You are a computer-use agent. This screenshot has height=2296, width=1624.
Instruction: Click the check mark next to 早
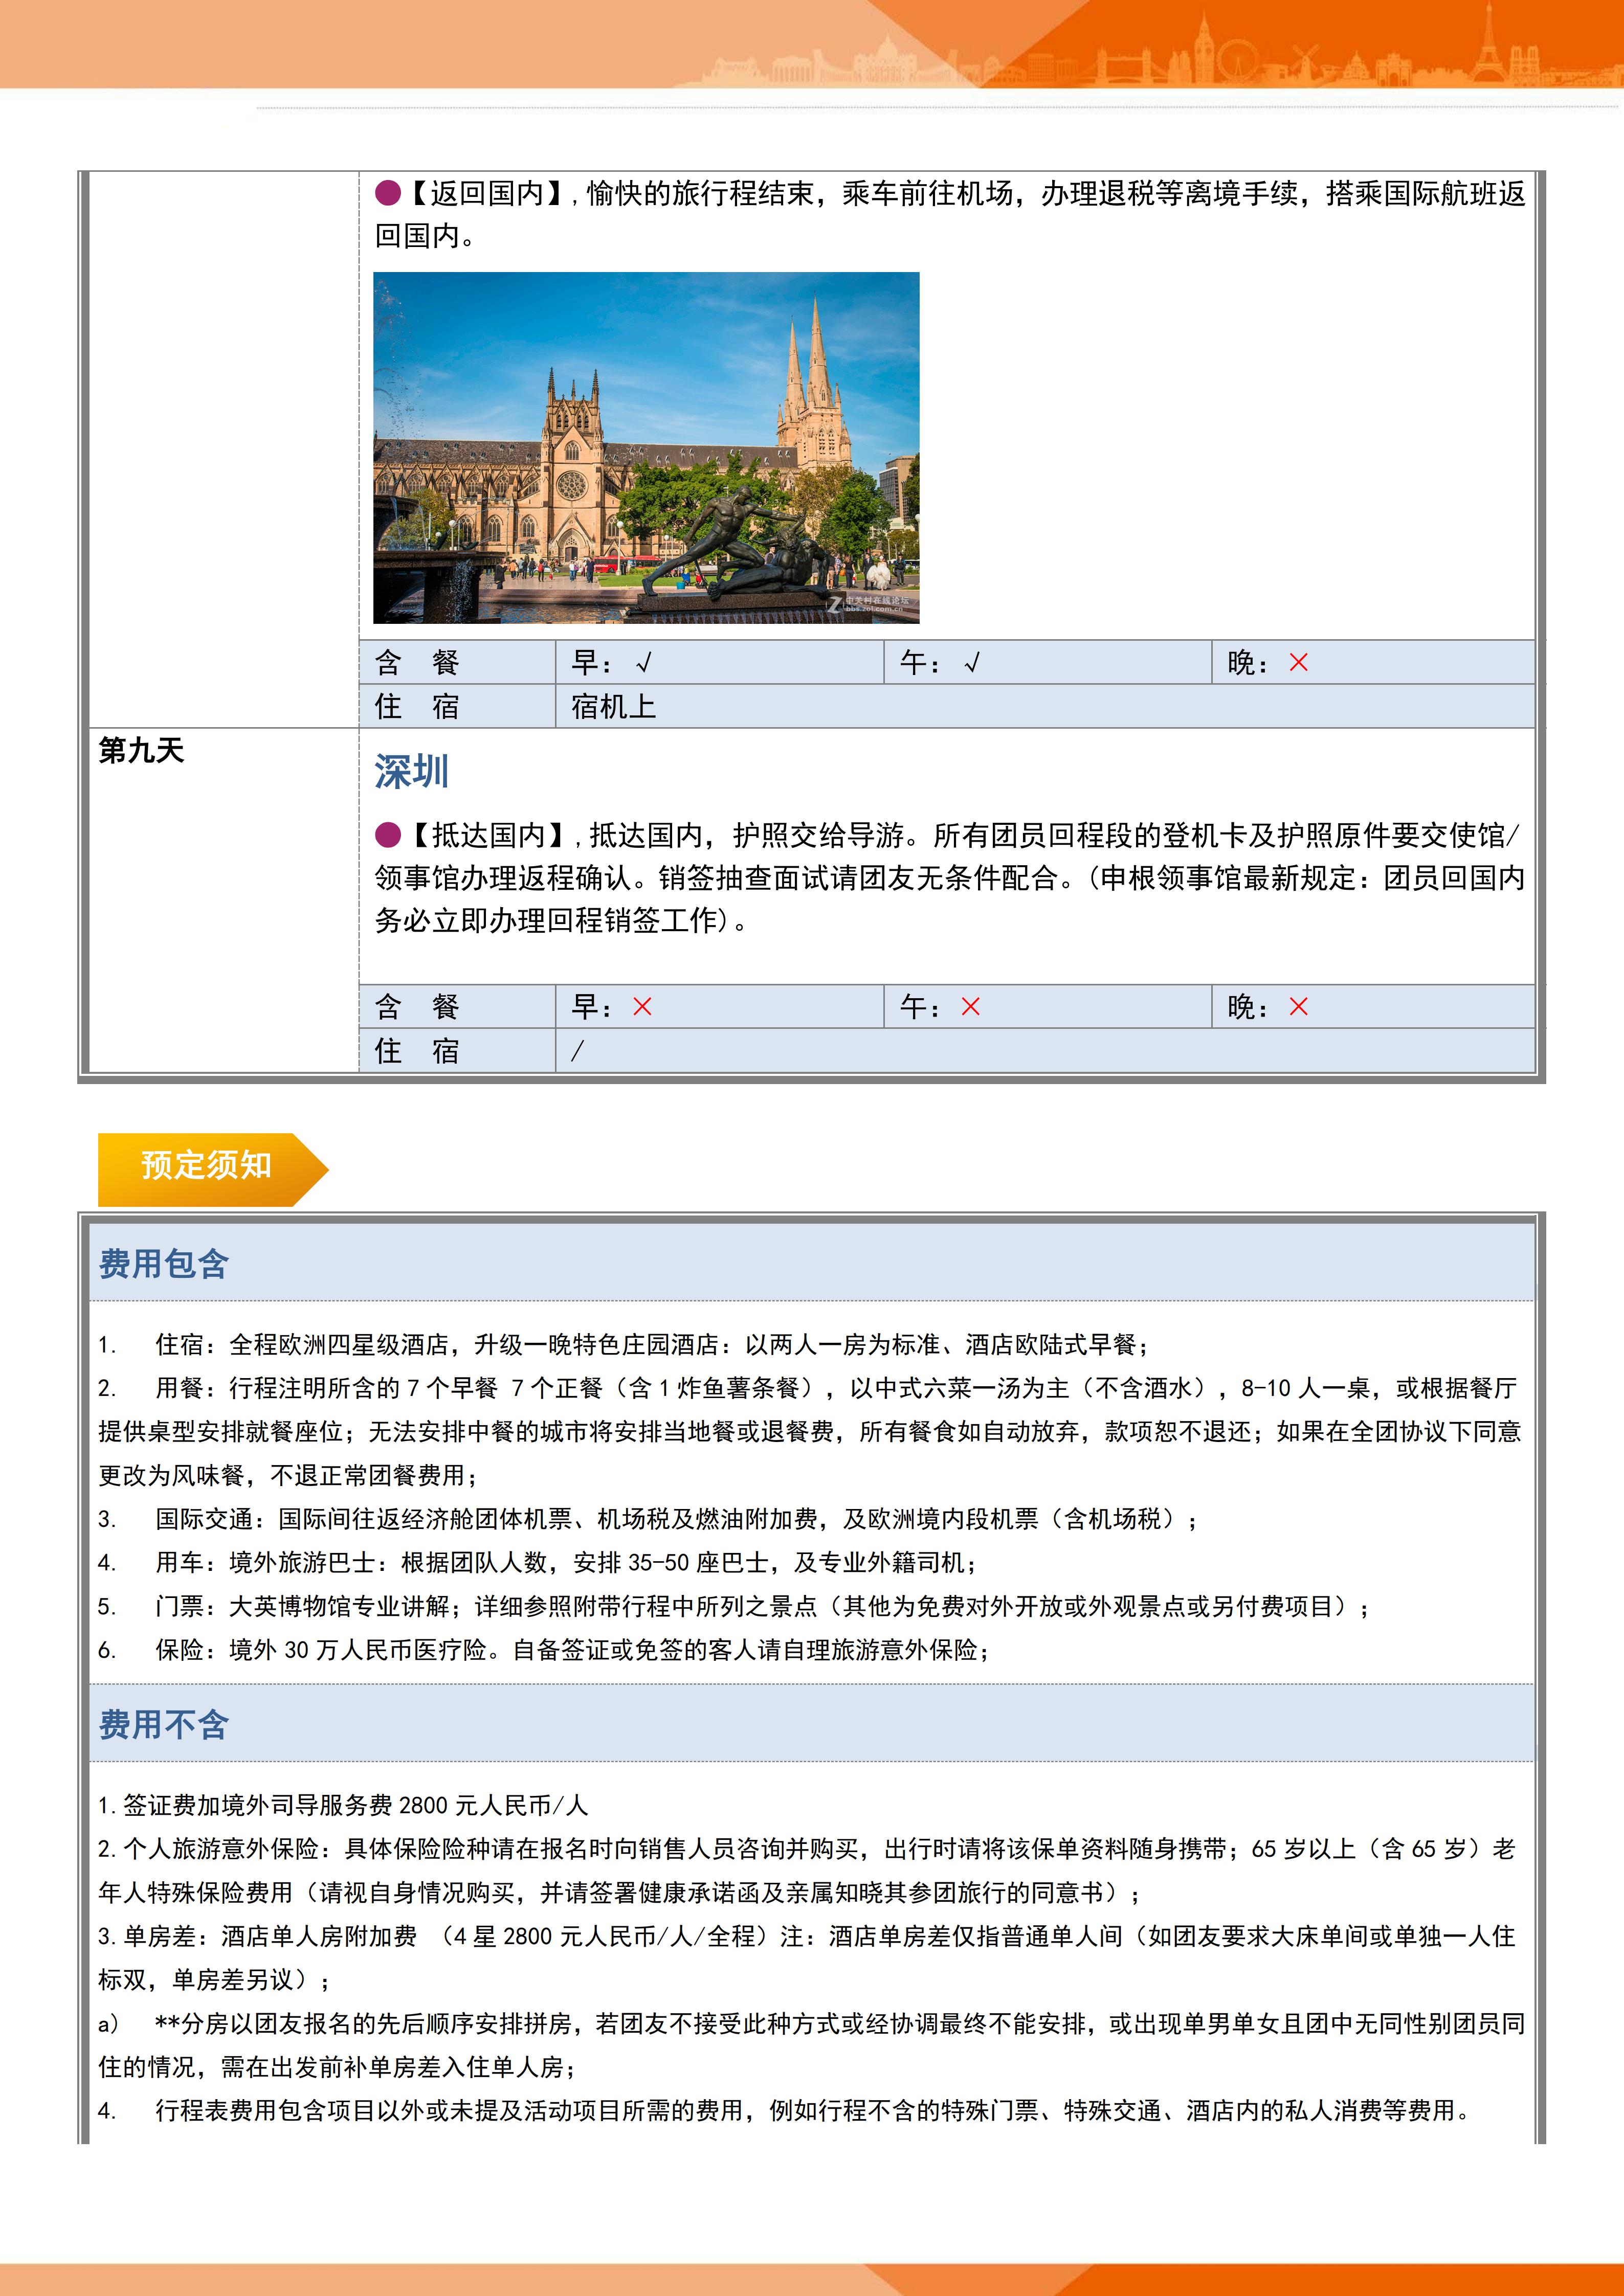[x=643, y=662]
